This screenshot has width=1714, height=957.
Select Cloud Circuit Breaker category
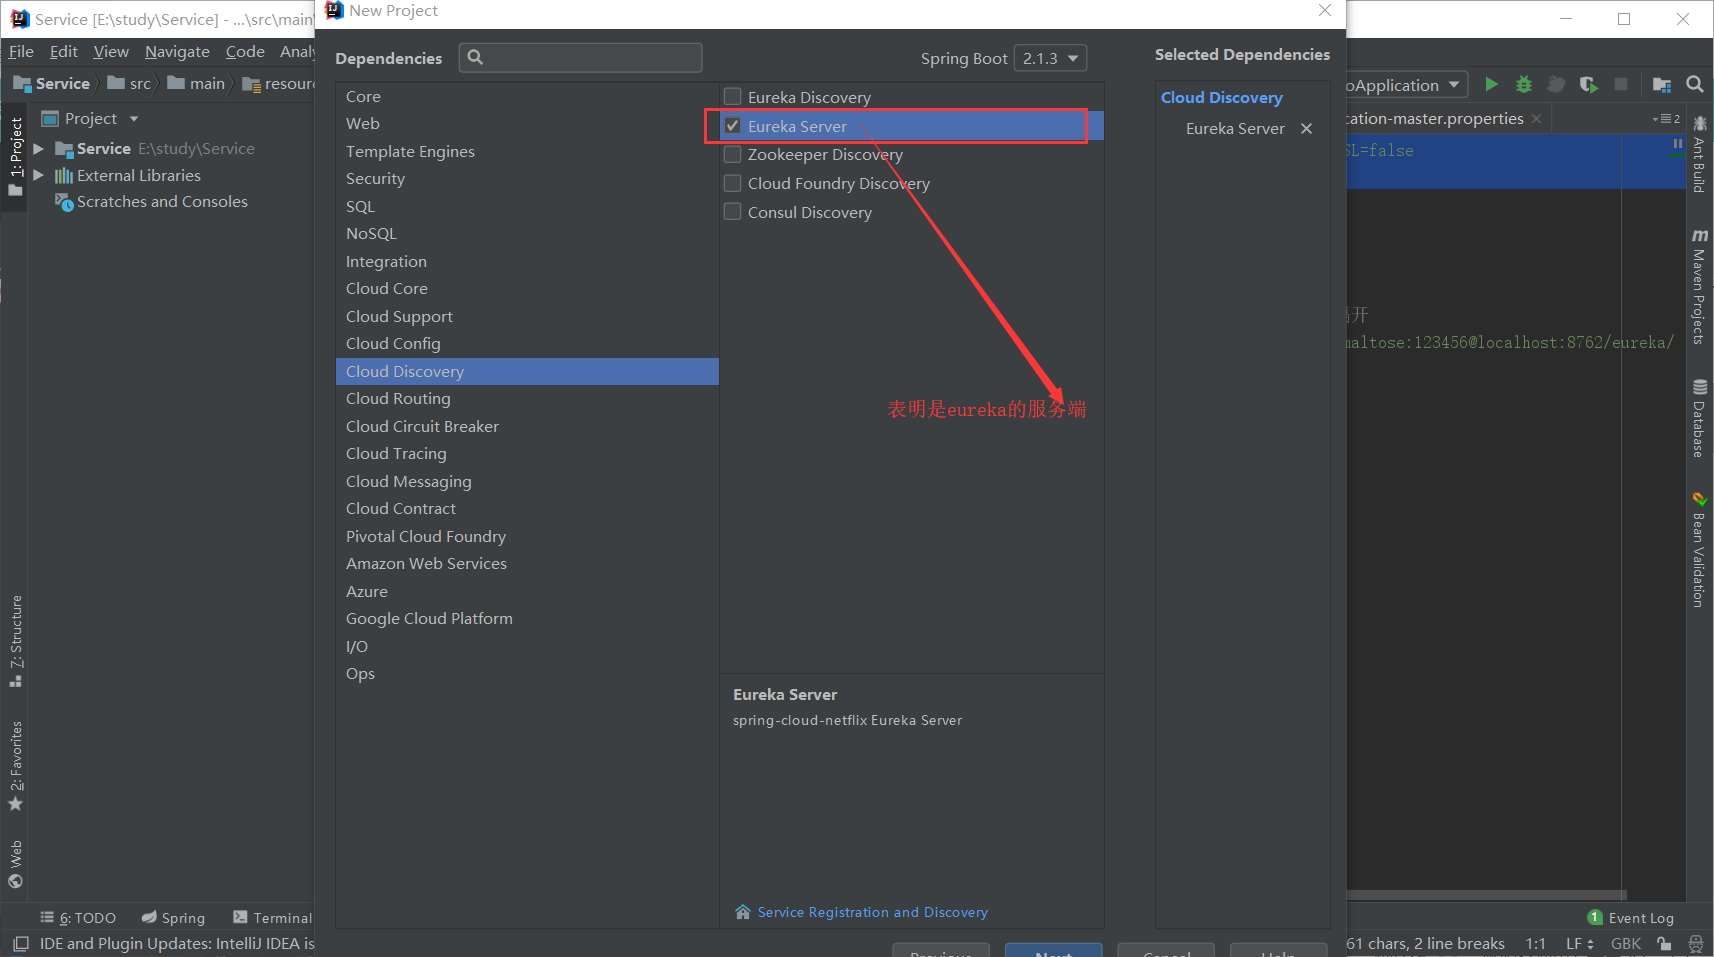point(527,427)
